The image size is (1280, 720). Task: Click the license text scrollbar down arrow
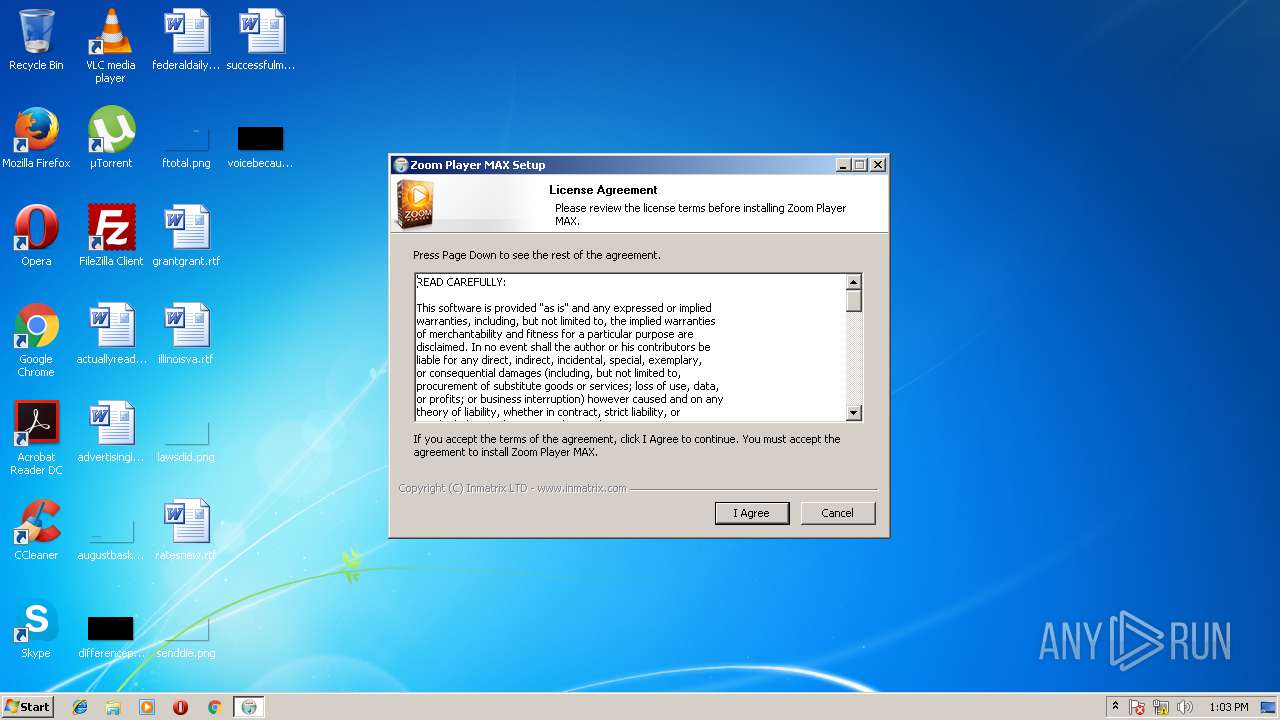tap(853, 412)
